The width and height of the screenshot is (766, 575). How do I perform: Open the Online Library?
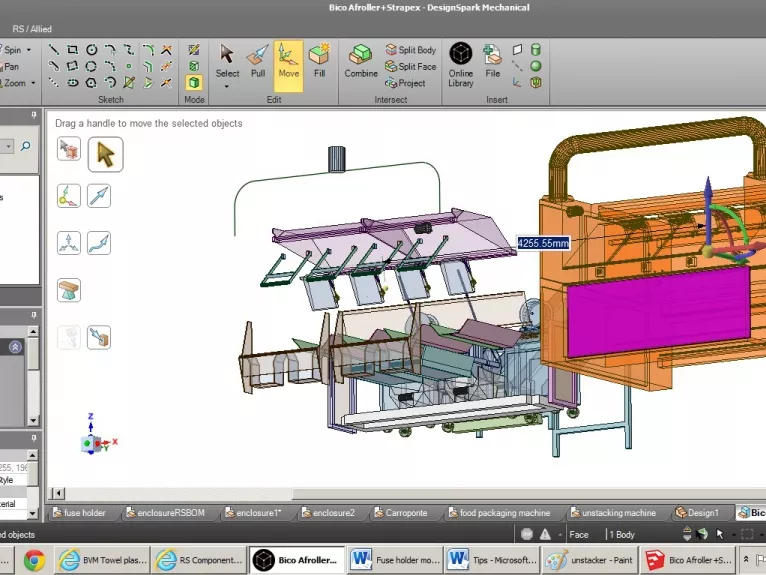click(461, 65)
